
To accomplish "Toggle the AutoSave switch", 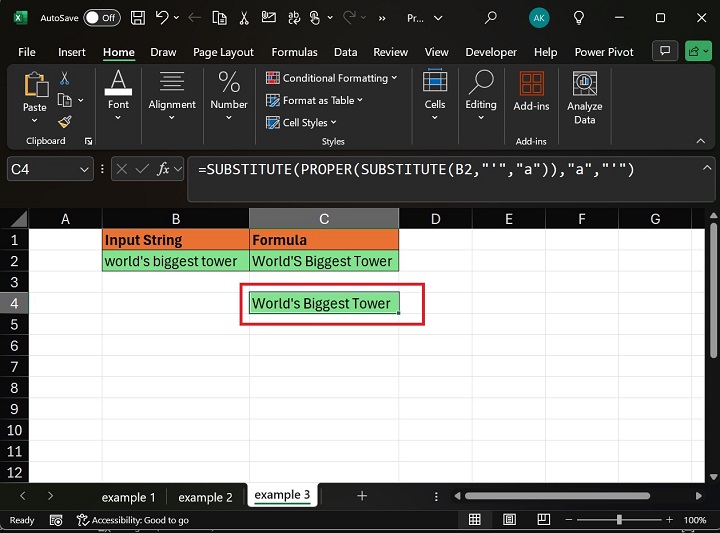I will tap(101, 18).
